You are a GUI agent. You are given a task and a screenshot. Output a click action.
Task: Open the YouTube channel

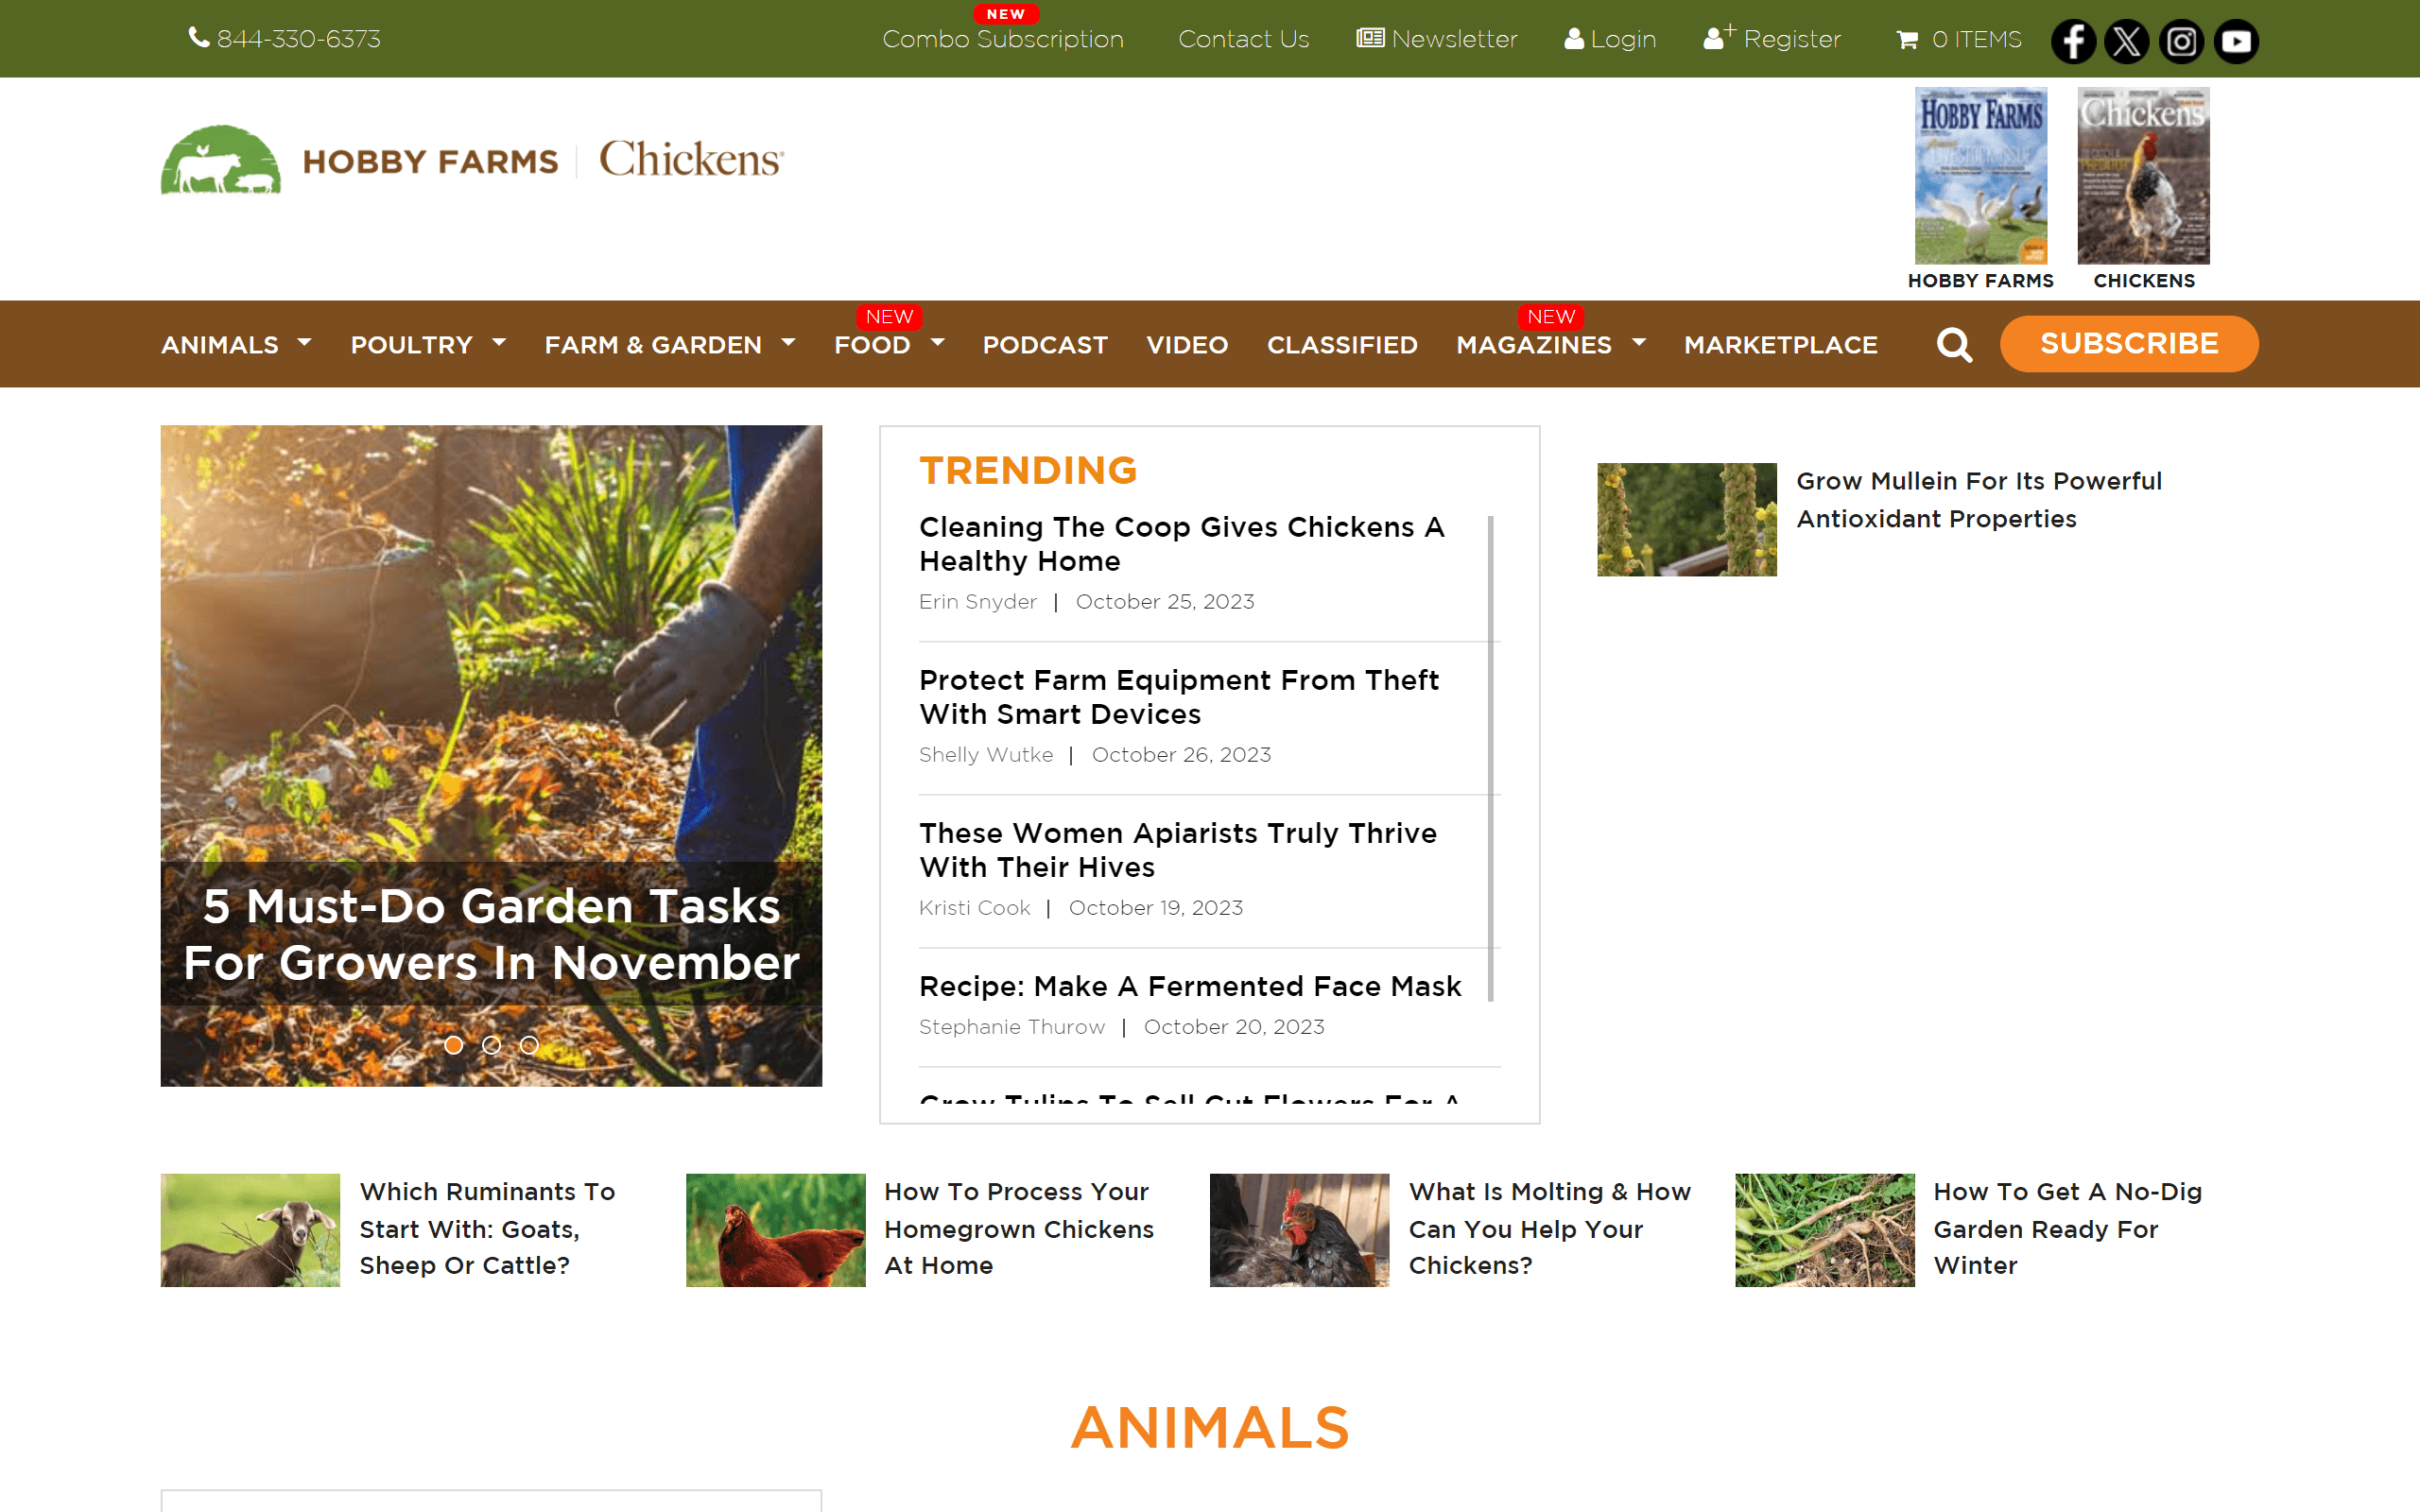2236,41
